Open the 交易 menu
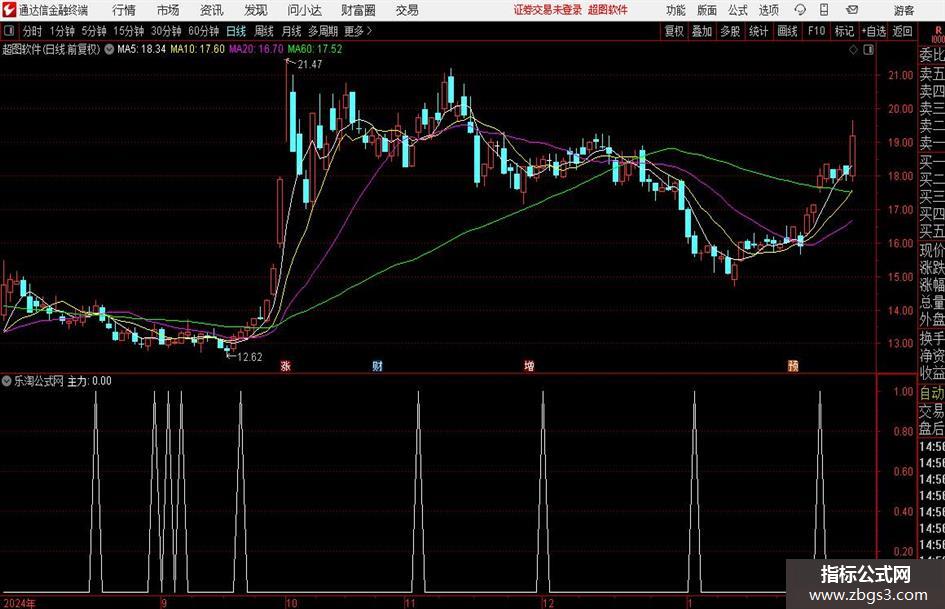 [x=407, y=10]
